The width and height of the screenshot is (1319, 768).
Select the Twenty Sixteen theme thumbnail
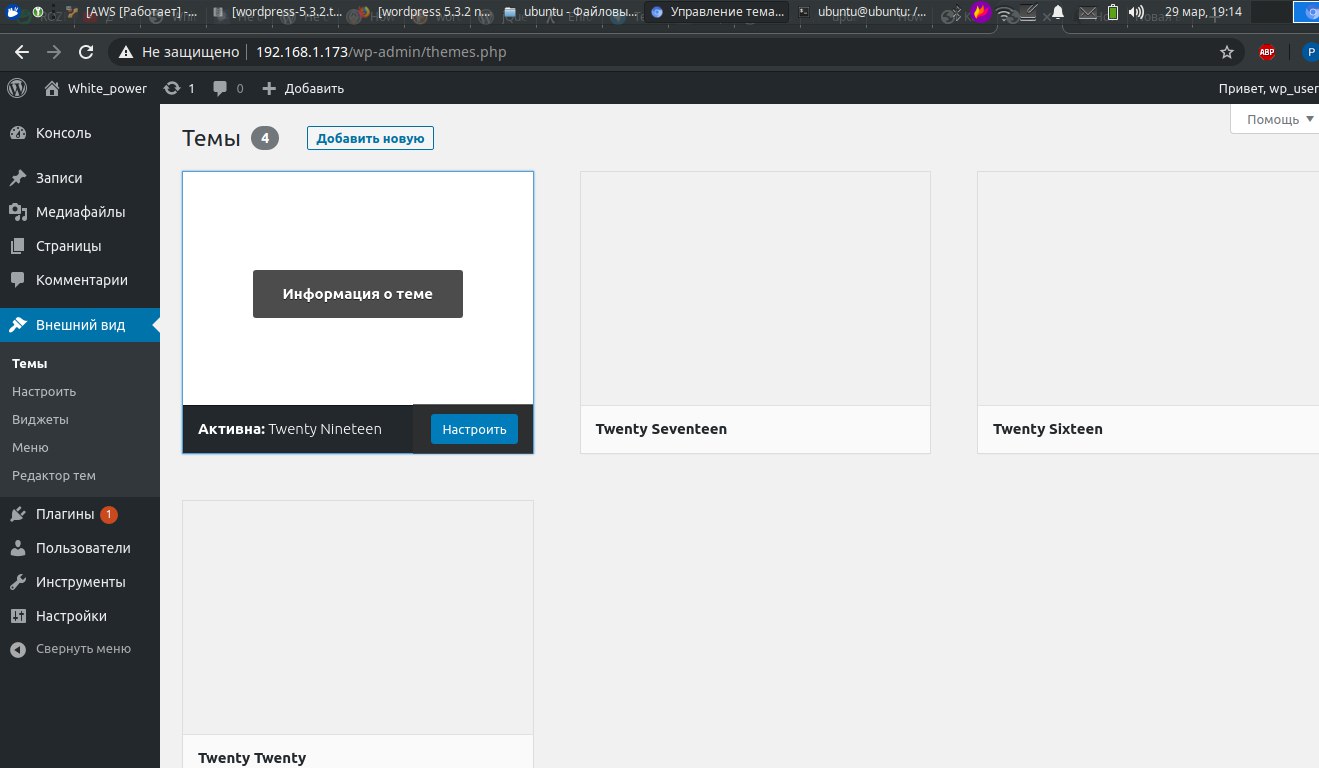click(x=1148, y=288)
